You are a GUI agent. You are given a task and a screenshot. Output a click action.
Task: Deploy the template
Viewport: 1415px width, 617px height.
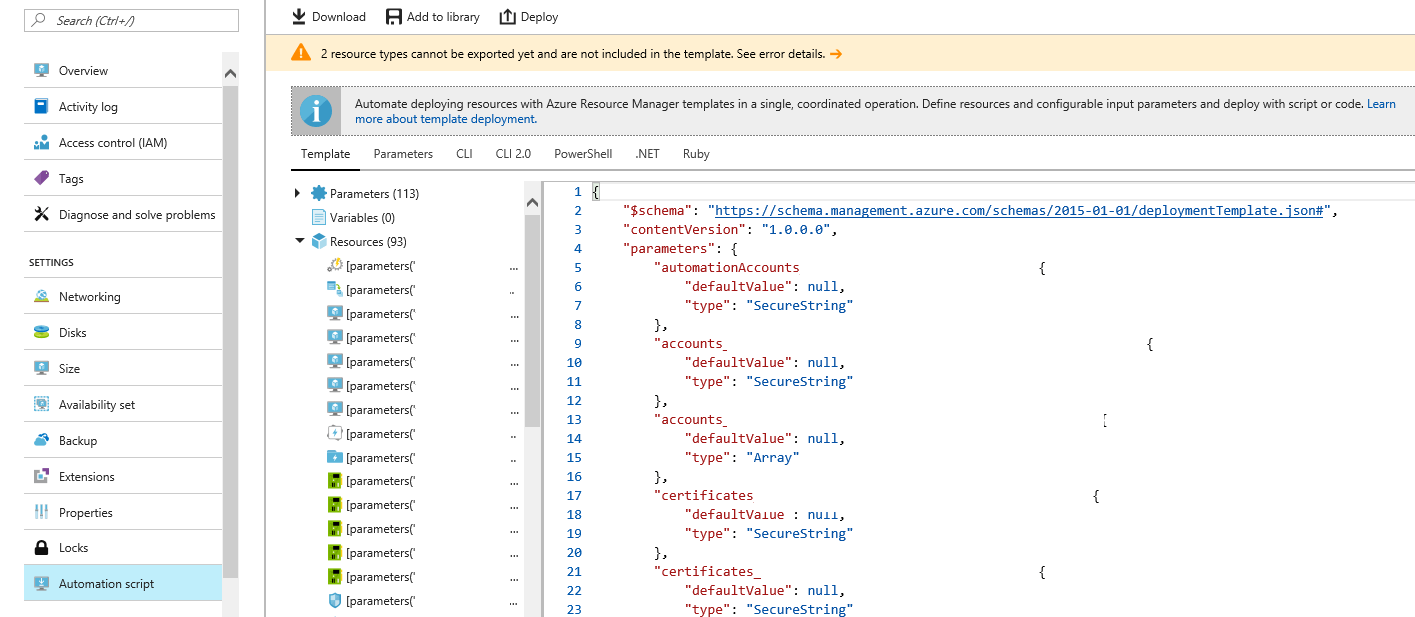coord(528,16)
